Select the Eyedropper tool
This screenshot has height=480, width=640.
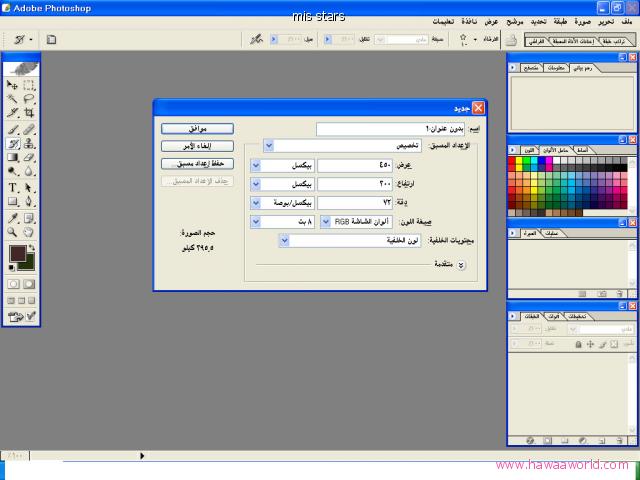coord(13,217)
